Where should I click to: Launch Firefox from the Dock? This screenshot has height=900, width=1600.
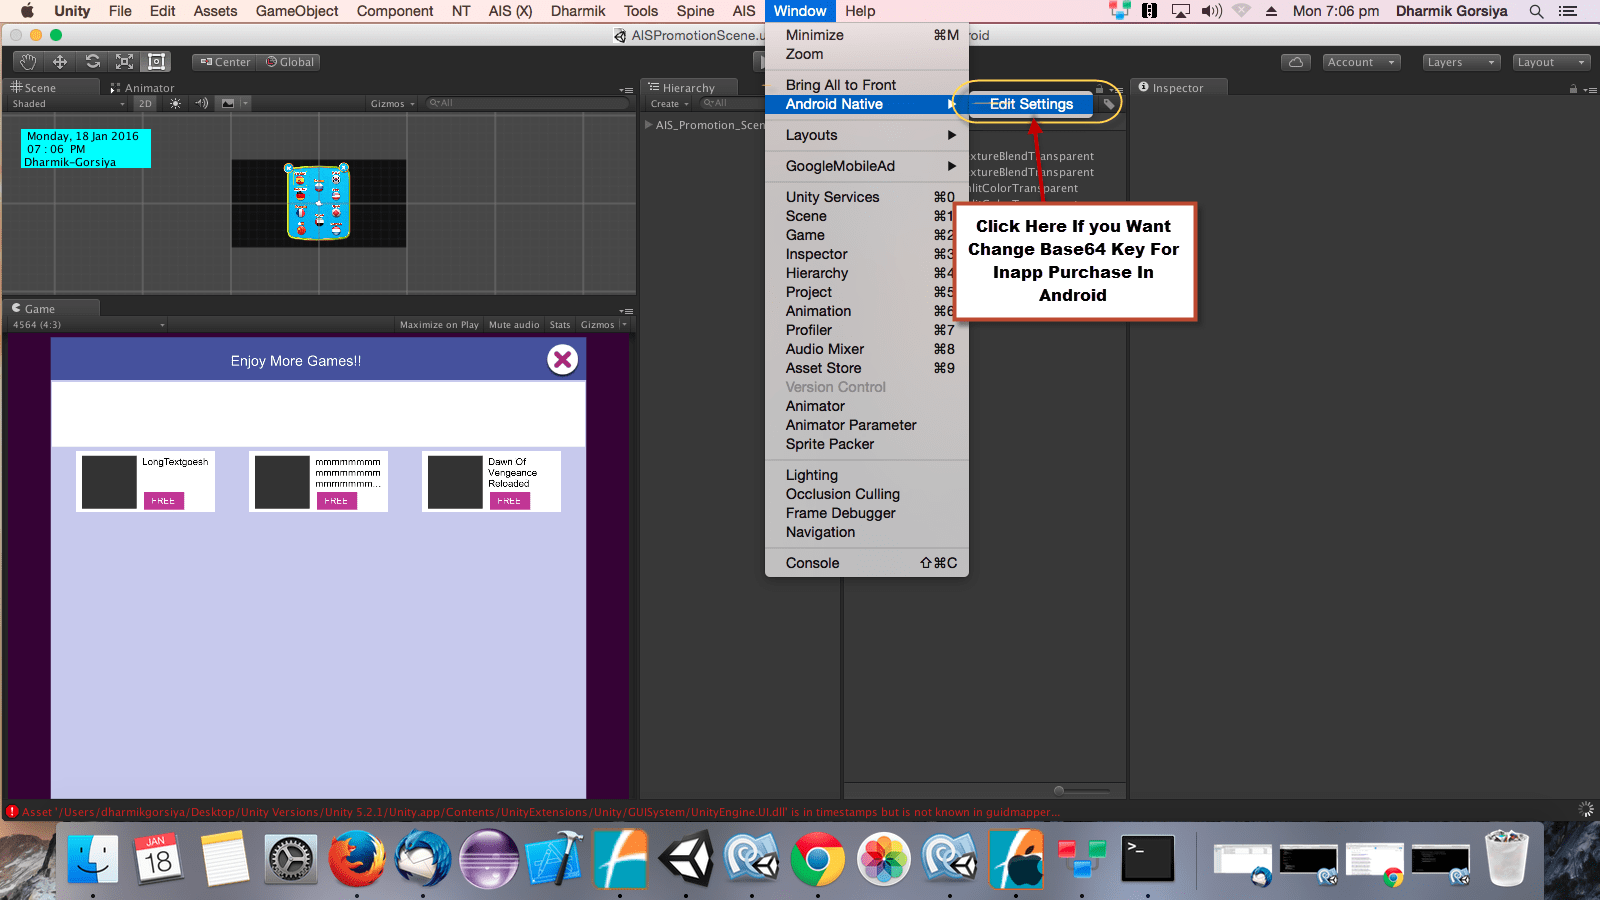click(356, 860)
